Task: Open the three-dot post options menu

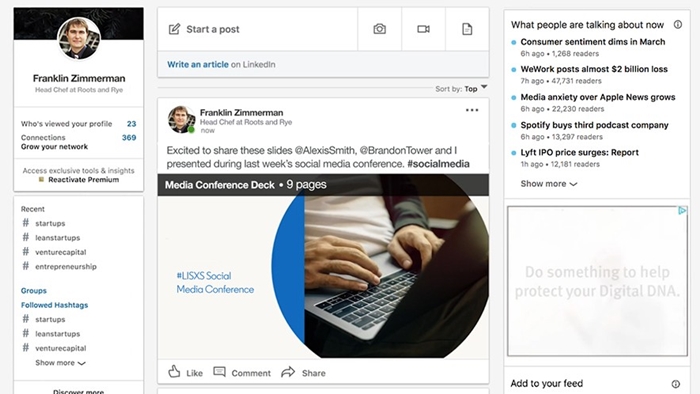Action: coord(472,110)
